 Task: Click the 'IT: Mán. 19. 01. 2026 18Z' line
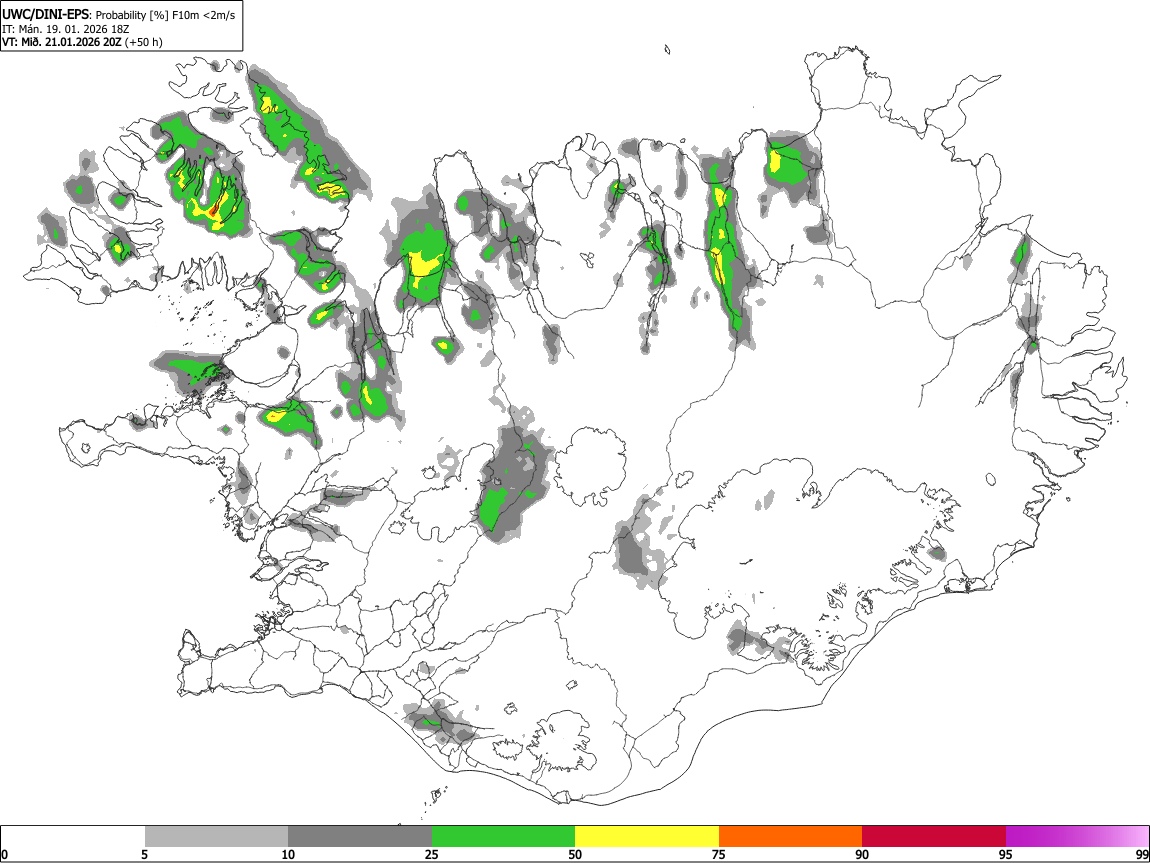click(x=66, y=29)
